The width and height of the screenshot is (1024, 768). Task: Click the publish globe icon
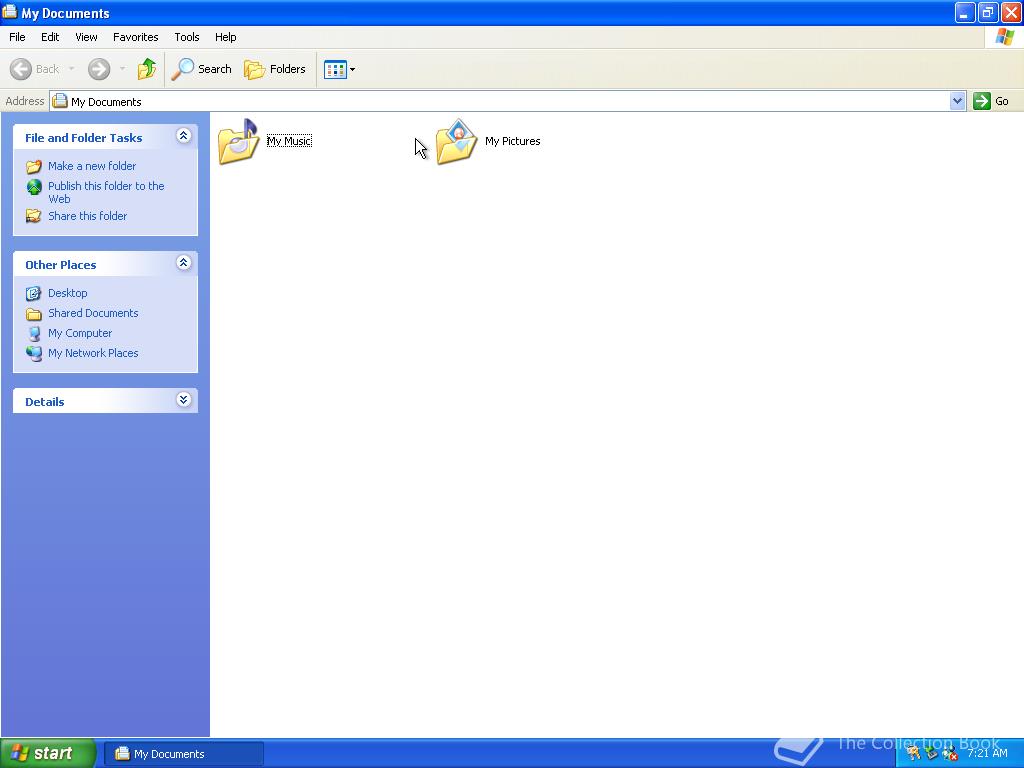click(34, 187)
